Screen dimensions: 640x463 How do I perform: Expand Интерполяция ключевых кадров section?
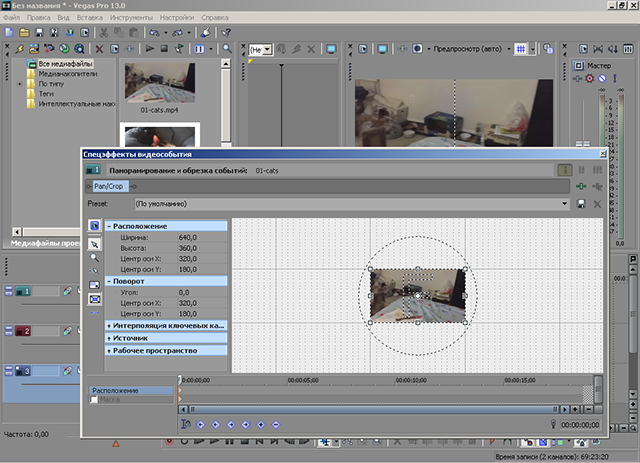point(109,326)
